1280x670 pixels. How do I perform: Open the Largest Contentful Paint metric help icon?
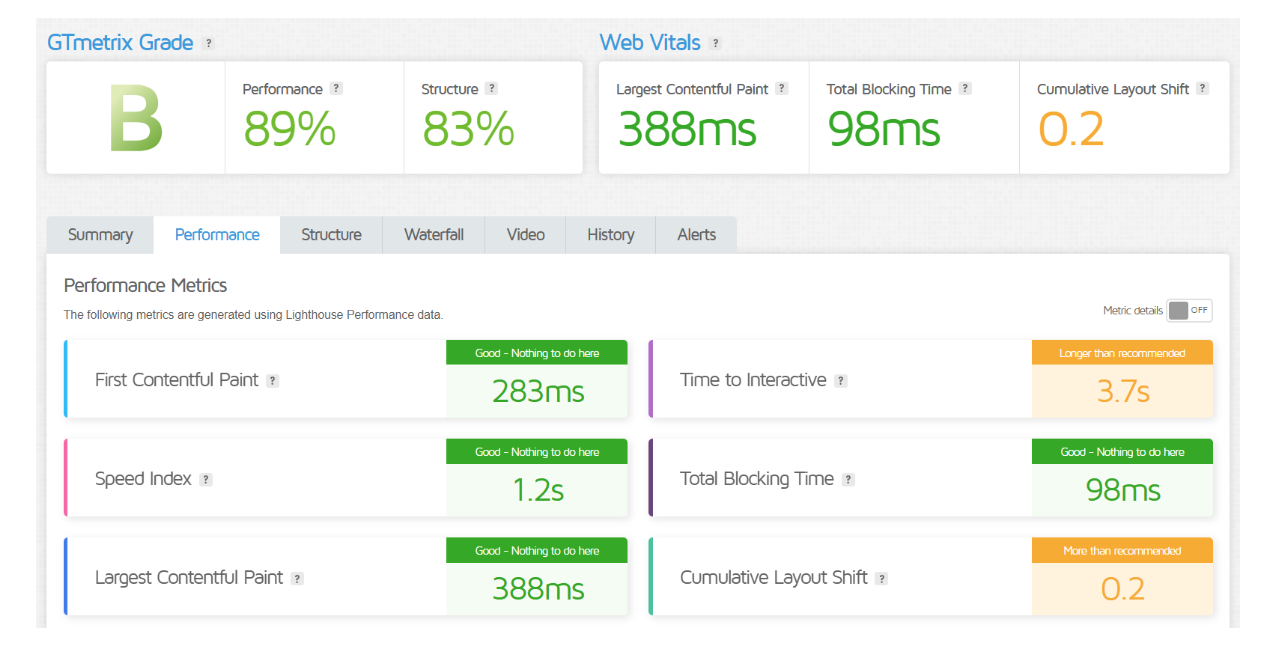coord(297,578)
